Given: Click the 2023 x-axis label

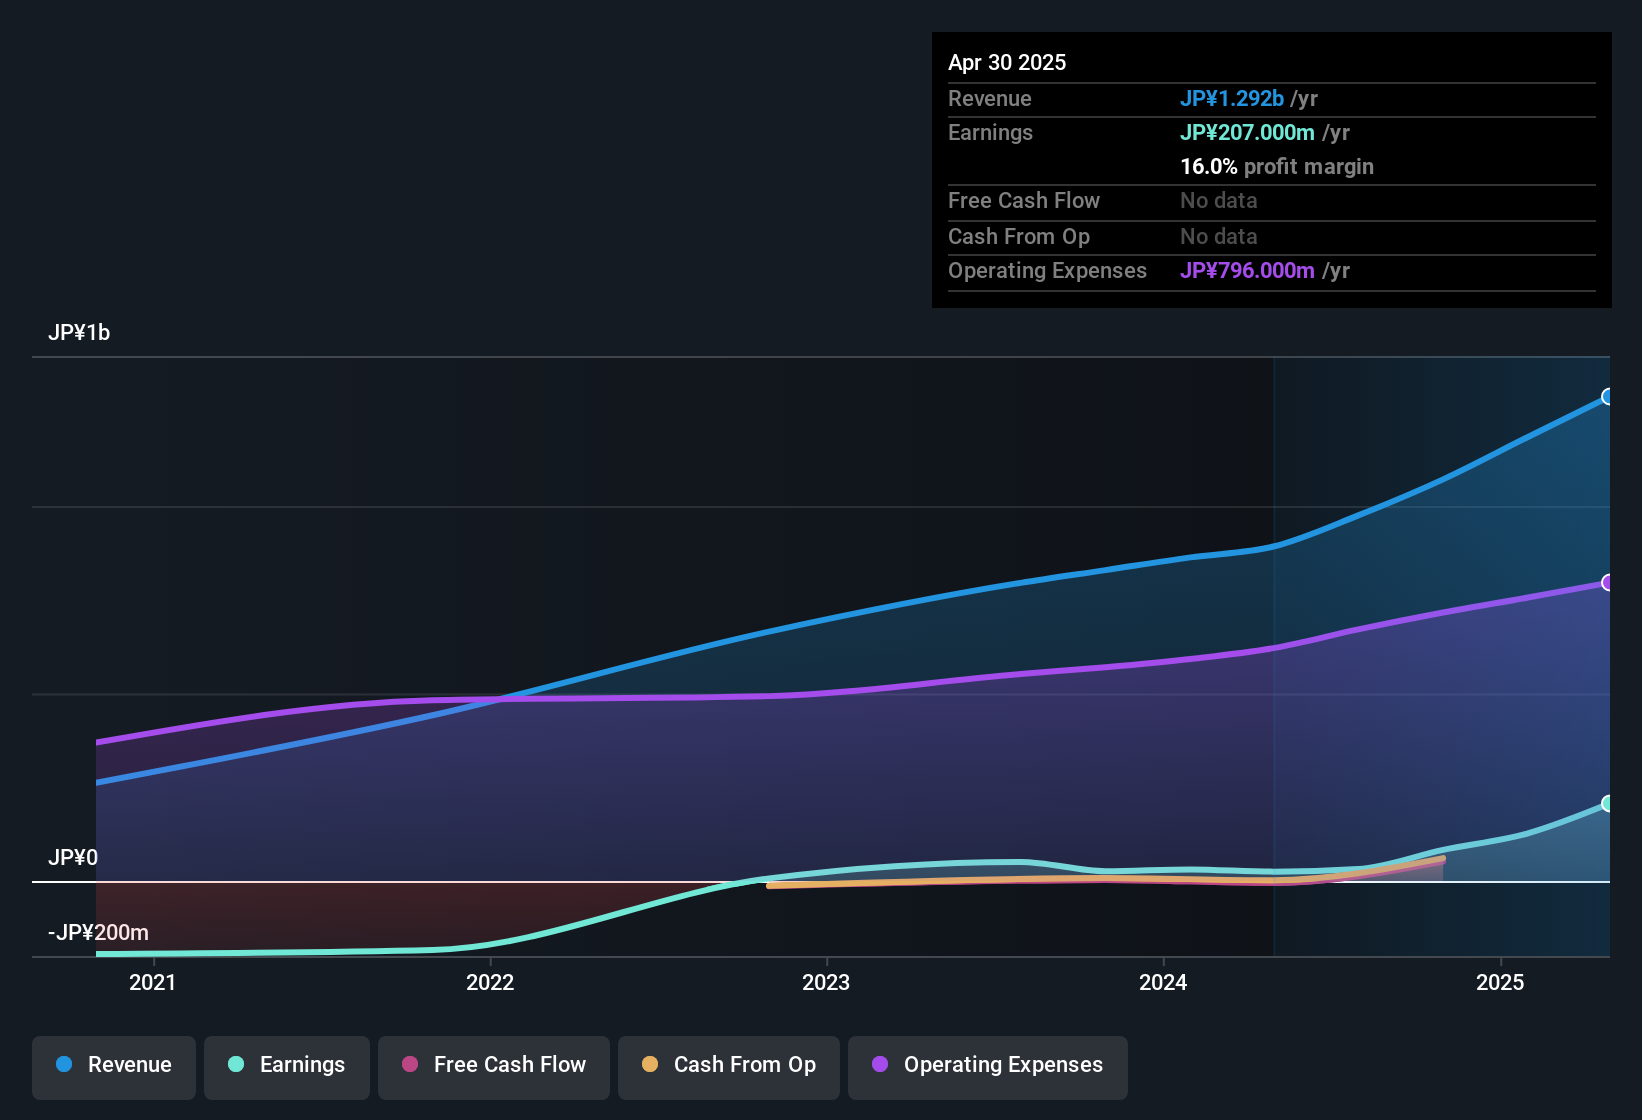Looking at the screenshot, I should (826, 983).
